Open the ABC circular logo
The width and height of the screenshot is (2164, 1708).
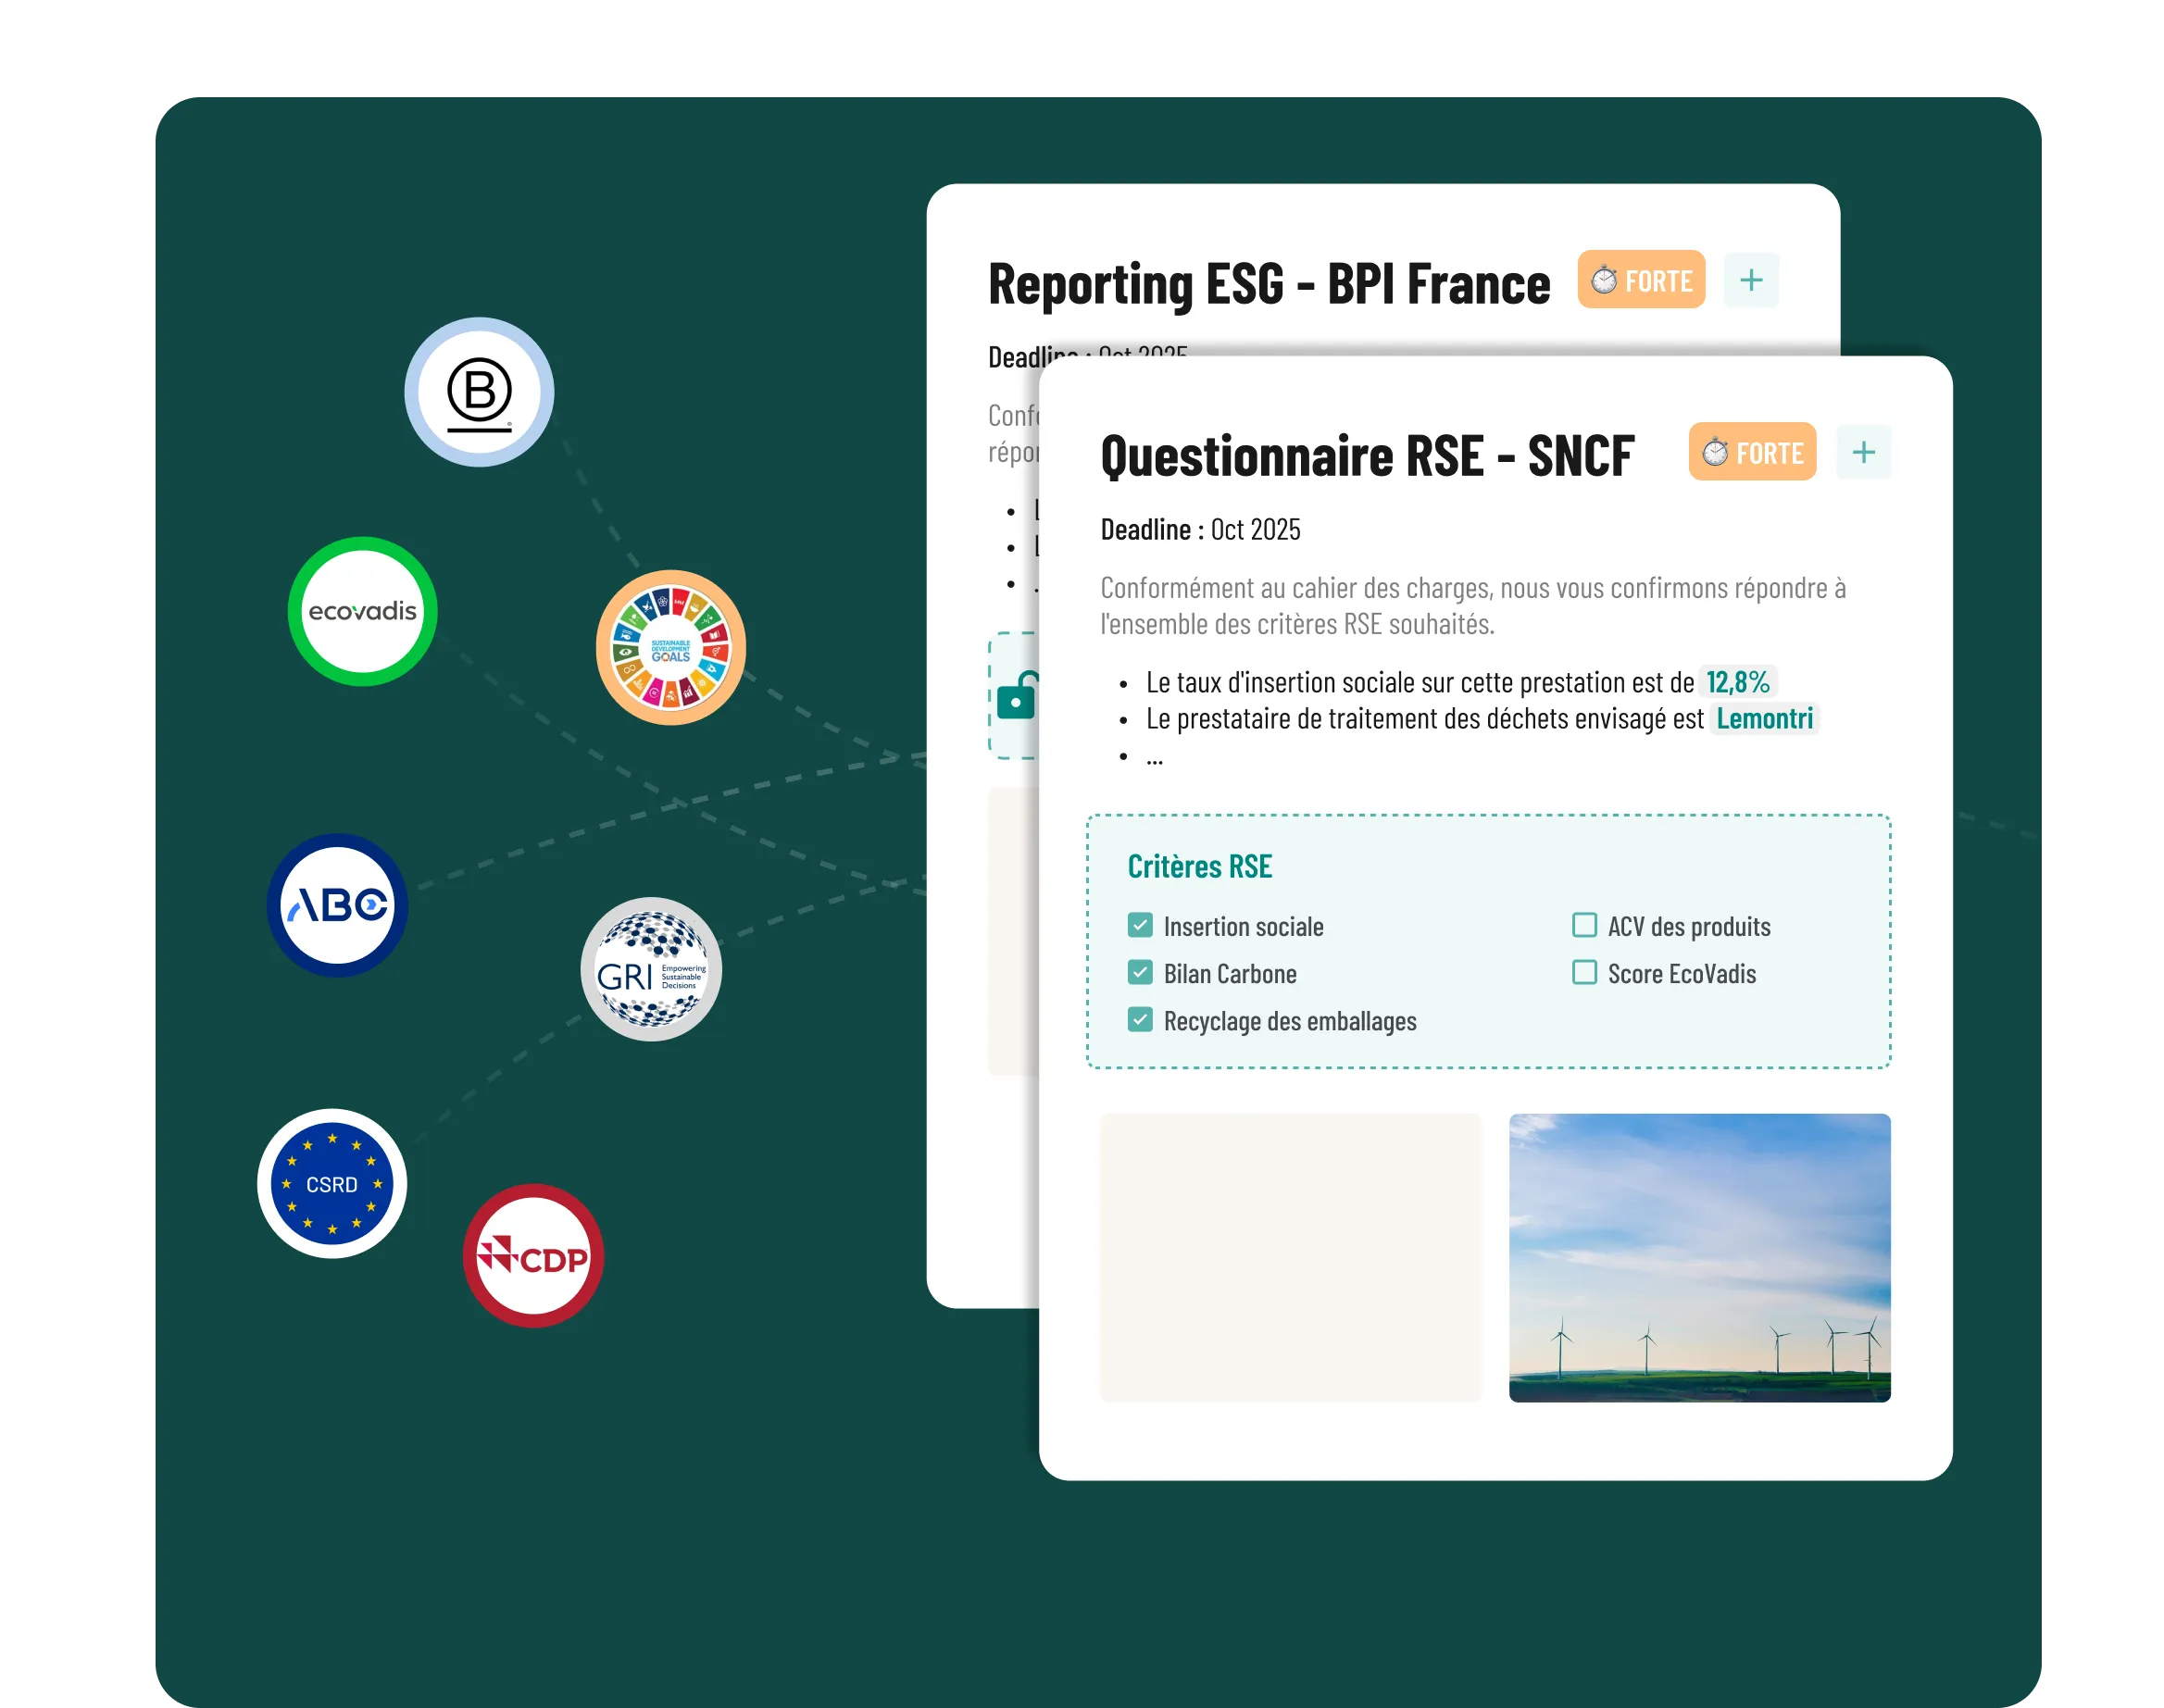[x=338, y=905]
